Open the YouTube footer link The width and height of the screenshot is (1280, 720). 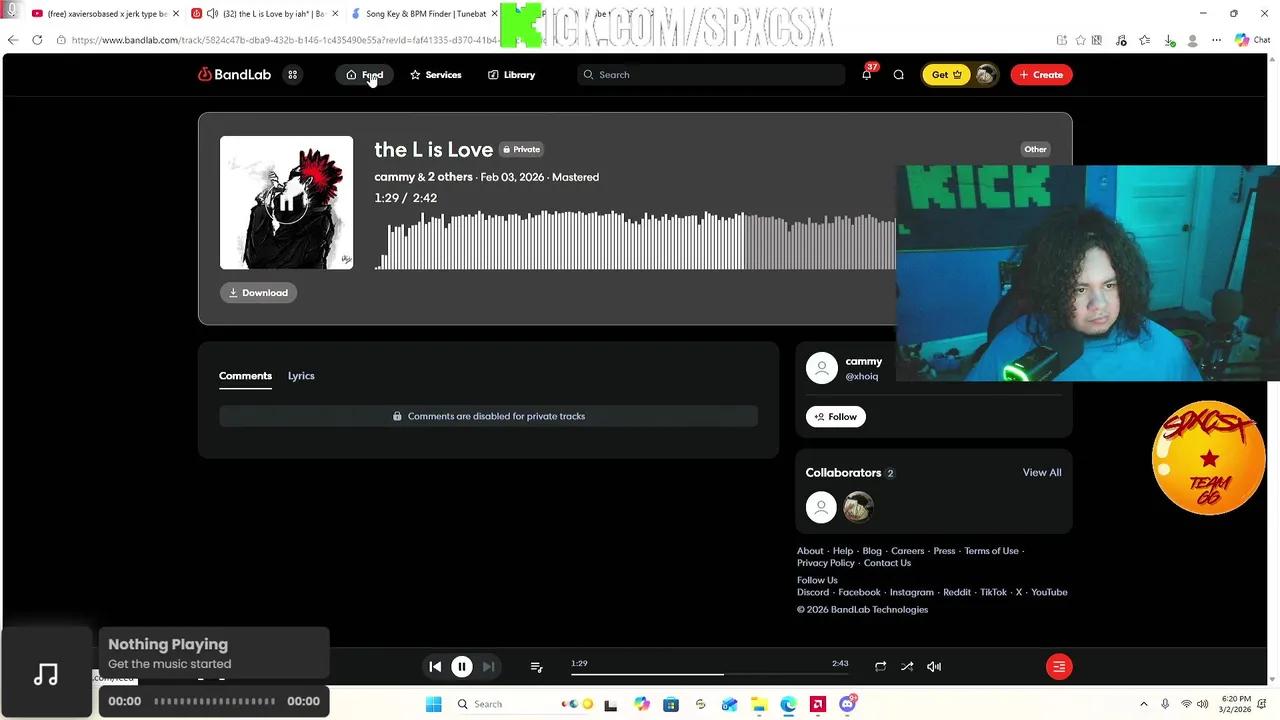pyautogui.click(x=1049, y=592)
